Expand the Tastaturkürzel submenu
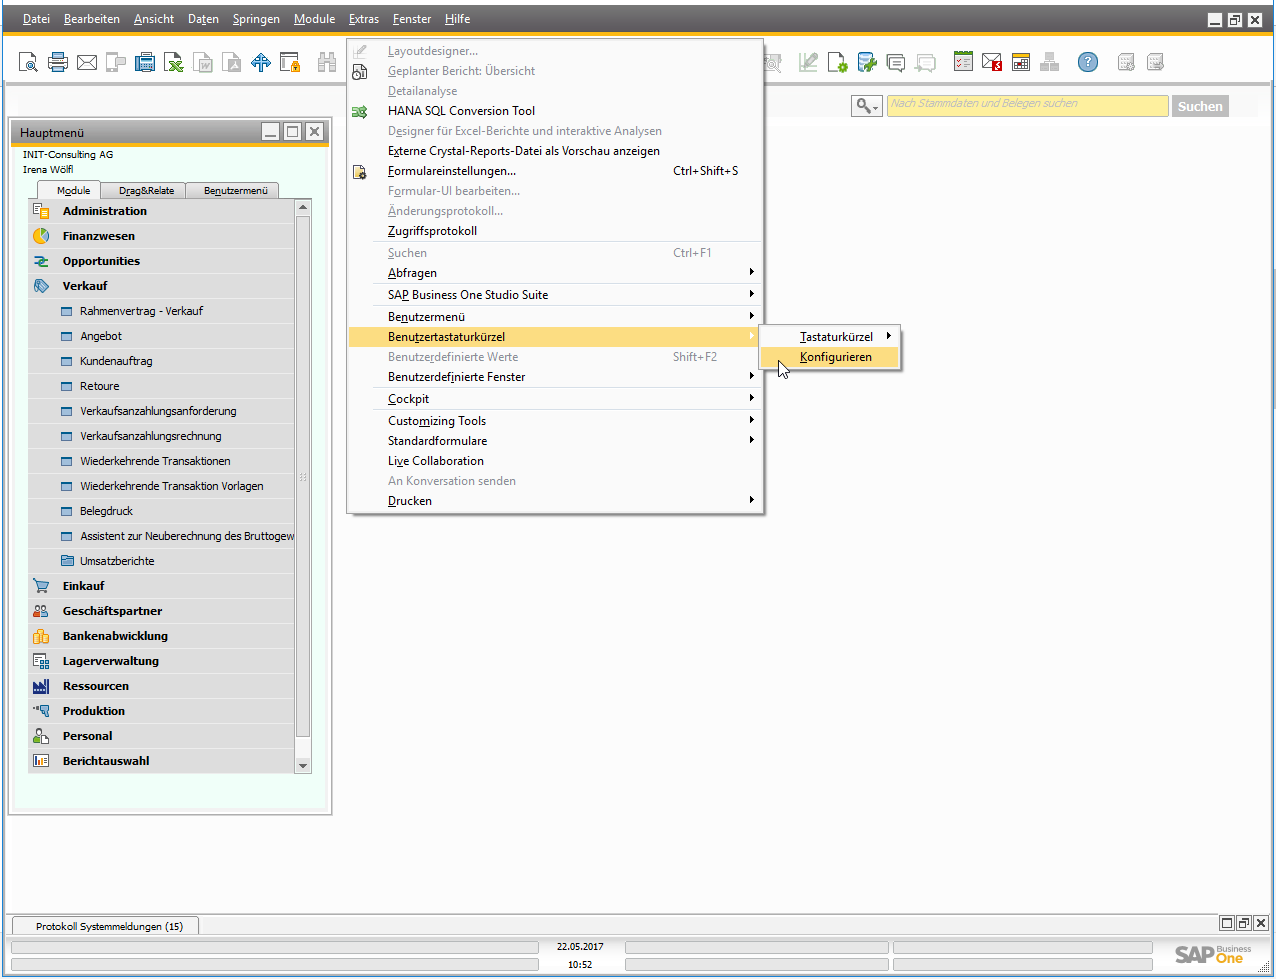 pos(836,337)
